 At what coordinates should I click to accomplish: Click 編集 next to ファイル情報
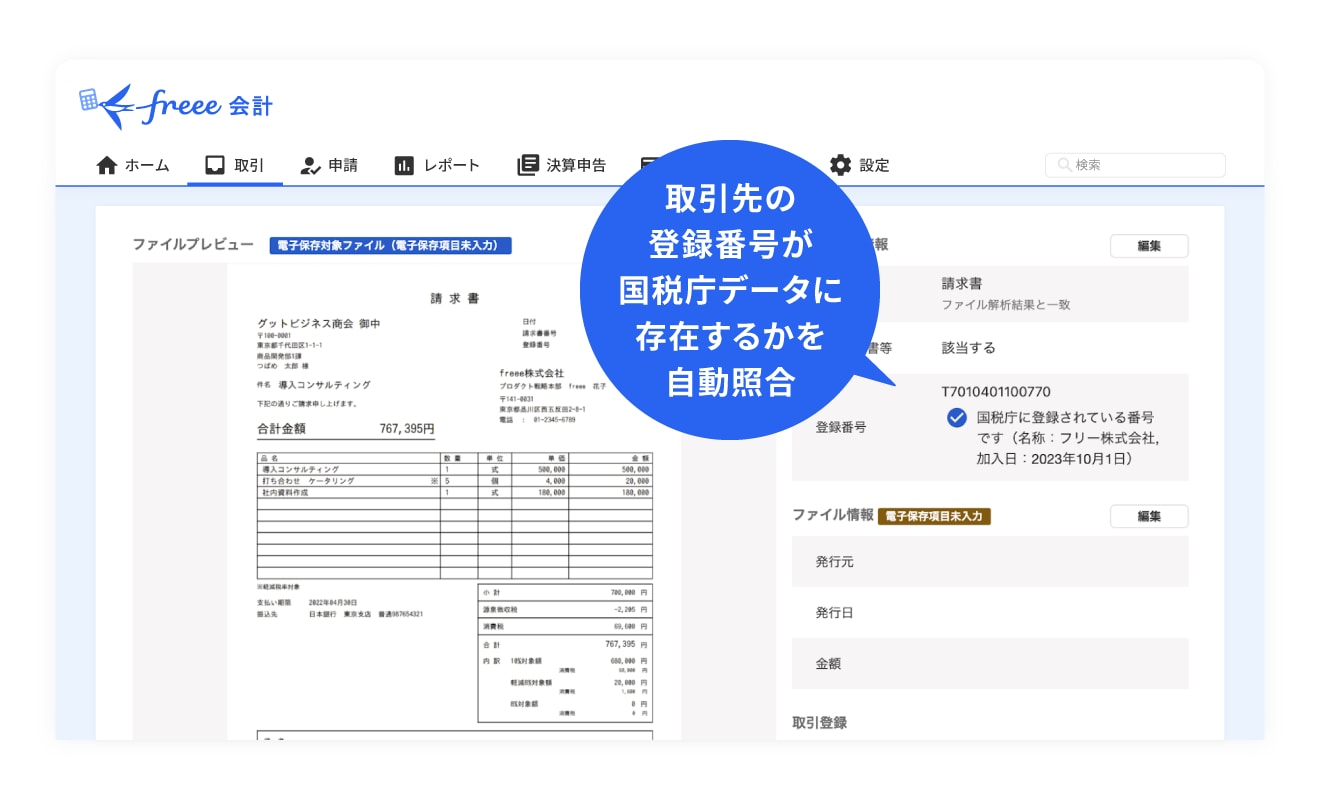tap(1149, 516)
